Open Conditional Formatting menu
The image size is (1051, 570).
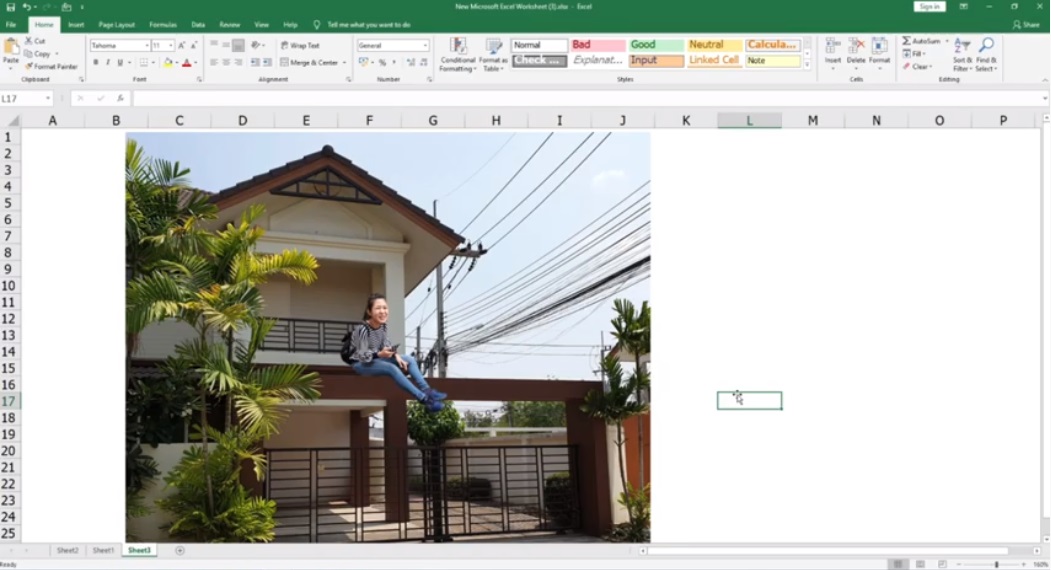(457, 53)
